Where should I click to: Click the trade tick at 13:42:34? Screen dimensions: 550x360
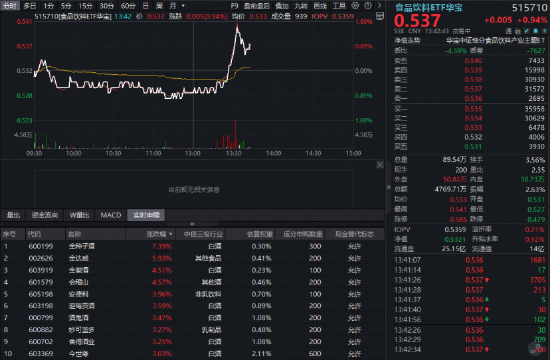click(469, 349)
